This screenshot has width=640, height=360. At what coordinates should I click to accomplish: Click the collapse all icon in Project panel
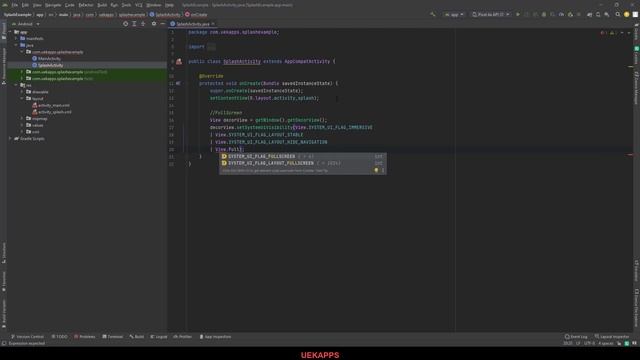(x=143, y=24)
